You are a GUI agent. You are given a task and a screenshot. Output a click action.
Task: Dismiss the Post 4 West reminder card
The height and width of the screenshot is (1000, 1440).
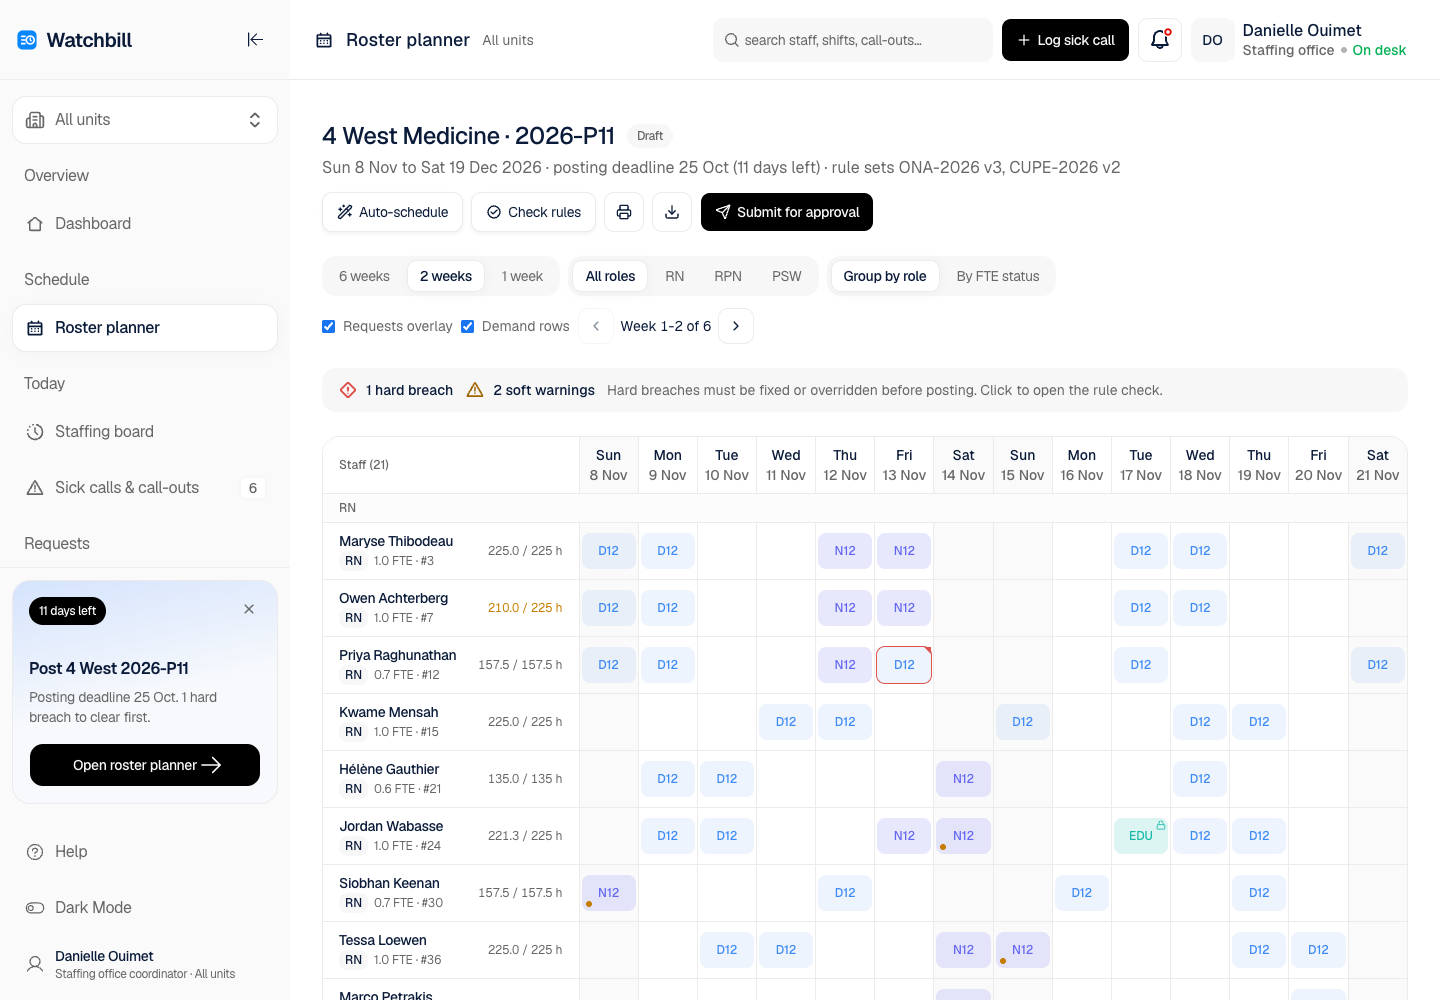point(249,609)
